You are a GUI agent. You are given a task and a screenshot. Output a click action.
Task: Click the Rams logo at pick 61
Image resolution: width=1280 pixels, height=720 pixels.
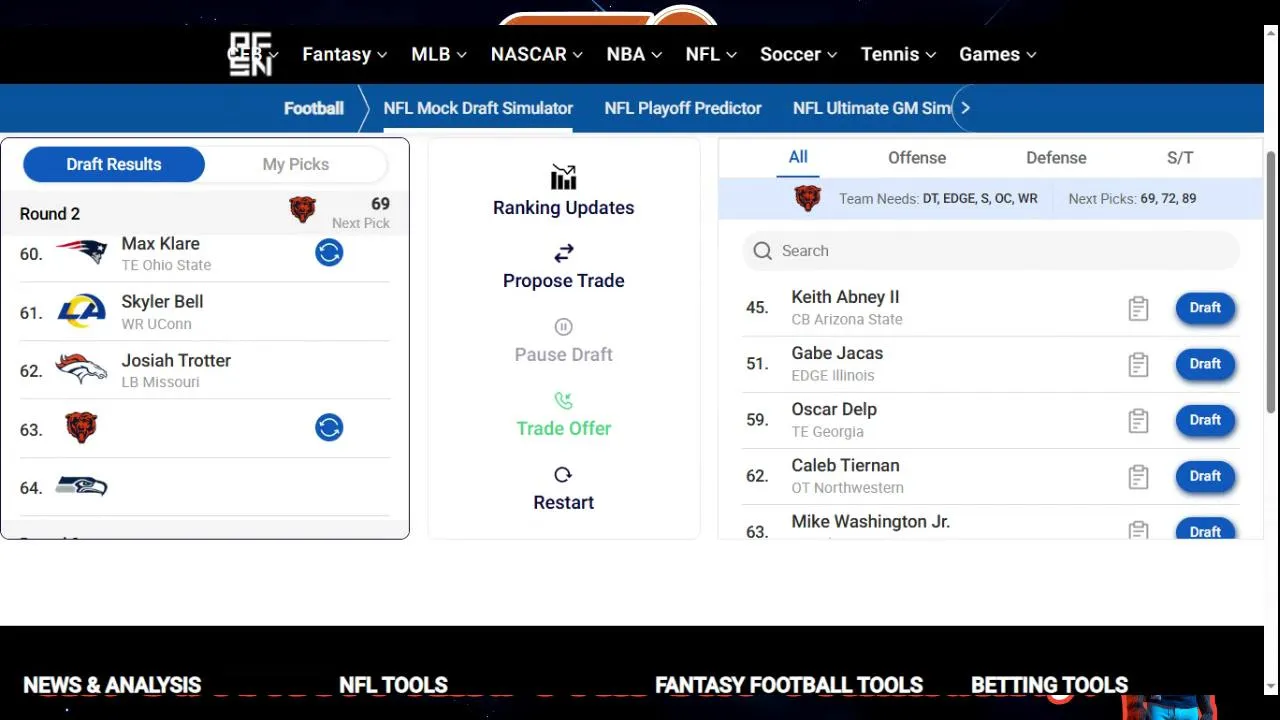tap(81, 311)
